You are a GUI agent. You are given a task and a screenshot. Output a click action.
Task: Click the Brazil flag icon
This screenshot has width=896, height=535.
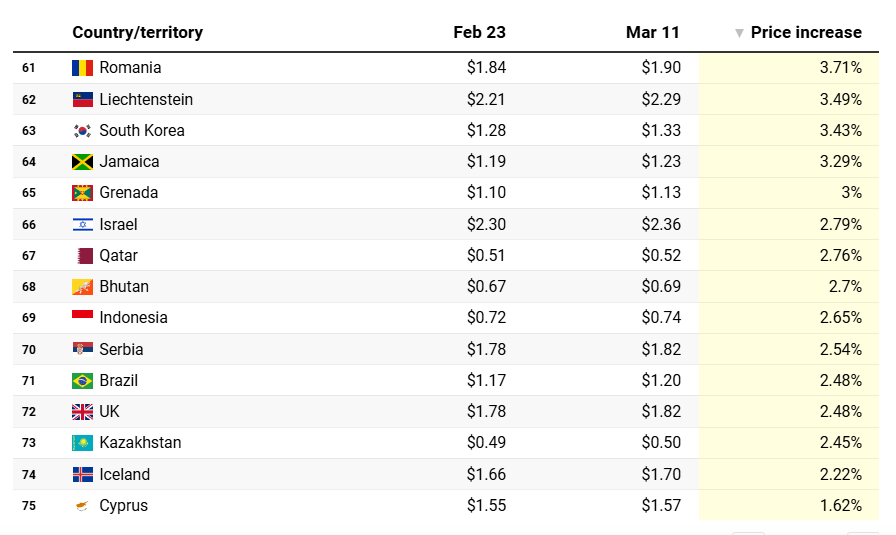point(82,381)
